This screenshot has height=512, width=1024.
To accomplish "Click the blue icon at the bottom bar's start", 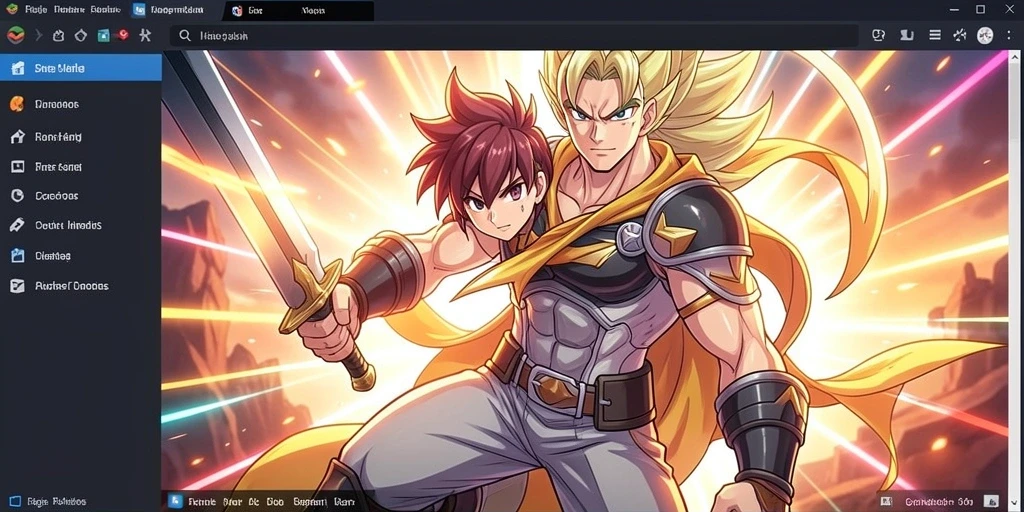I will coord(175,501).
